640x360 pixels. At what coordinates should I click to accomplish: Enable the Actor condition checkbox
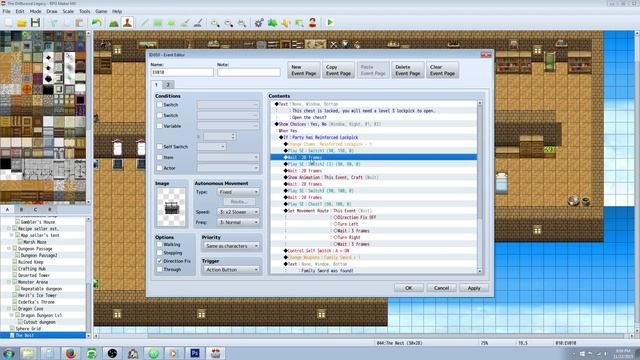(x=160, y=168)
